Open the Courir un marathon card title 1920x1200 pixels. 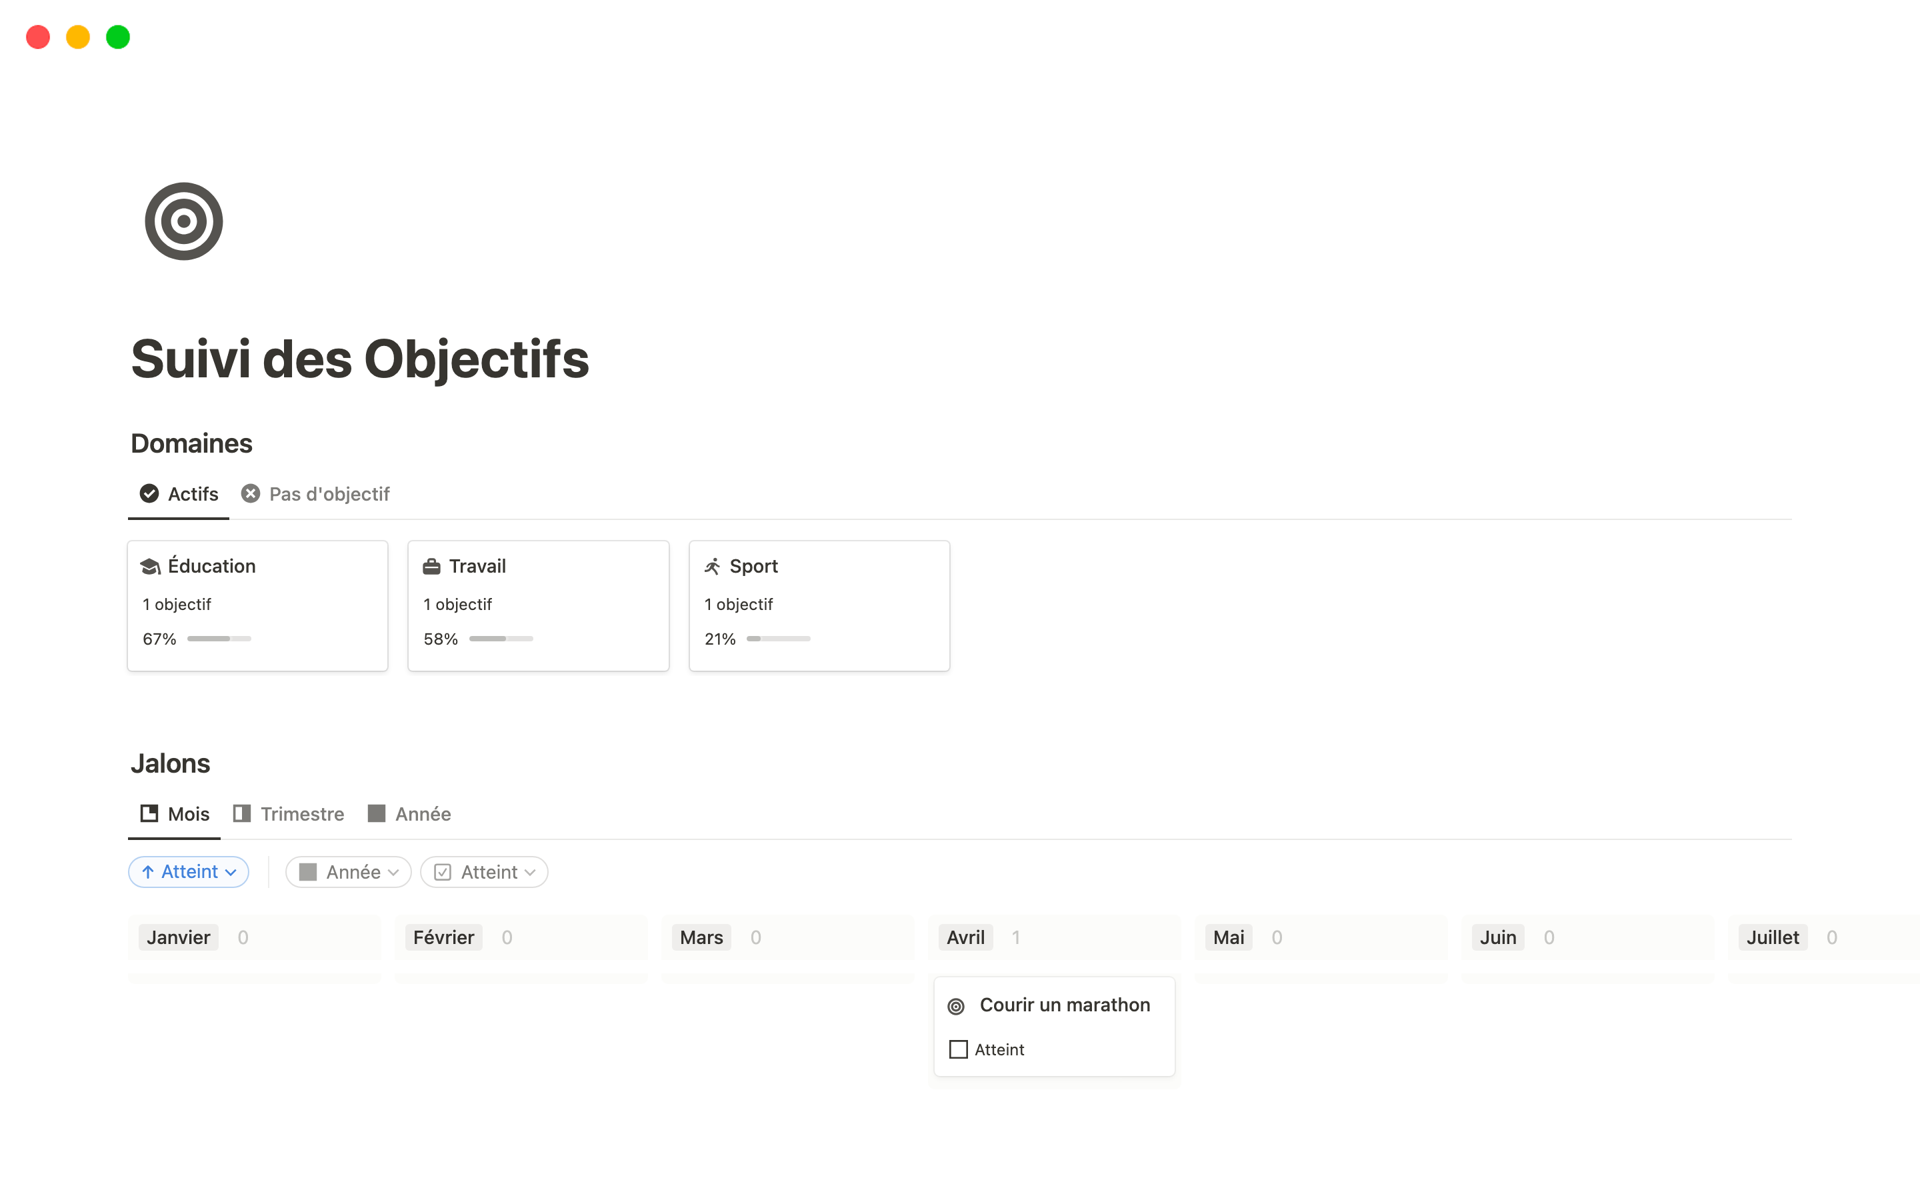coord(1064,1005)
